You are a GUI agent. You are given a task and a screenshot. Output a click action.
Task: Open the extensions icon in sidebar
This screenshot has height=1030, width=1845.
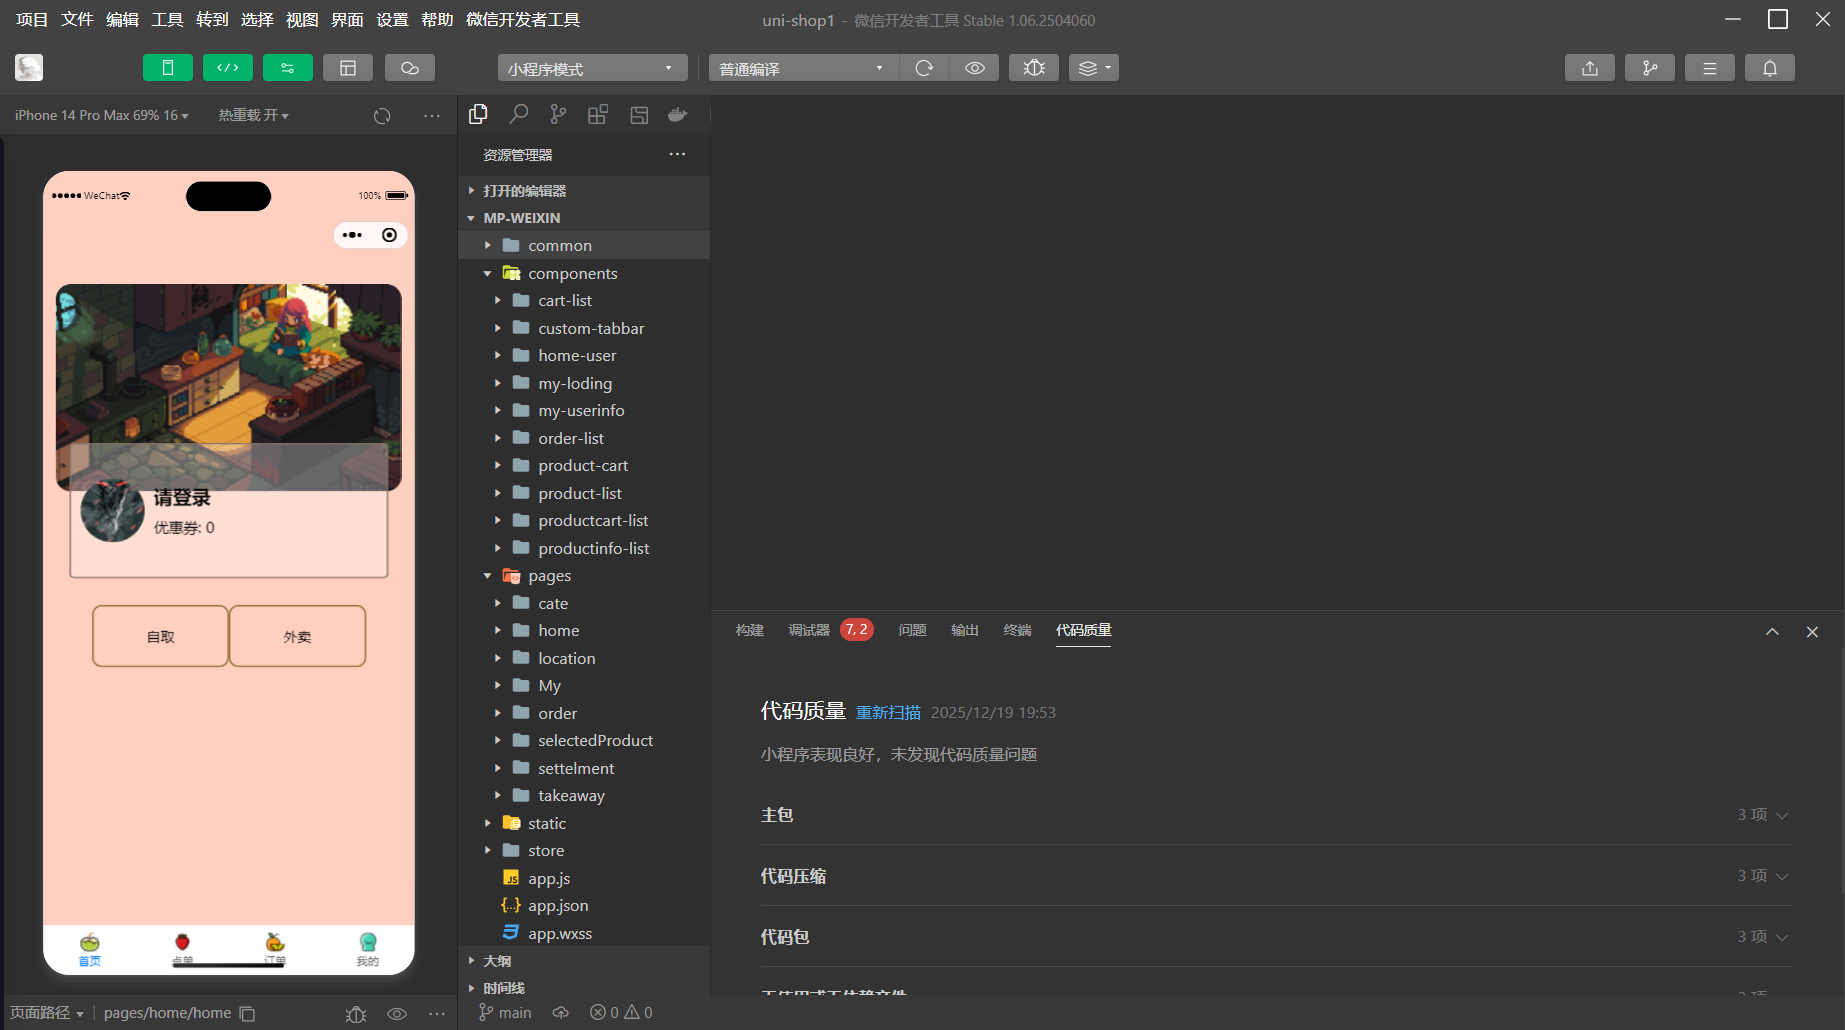(x=598, y=115)
